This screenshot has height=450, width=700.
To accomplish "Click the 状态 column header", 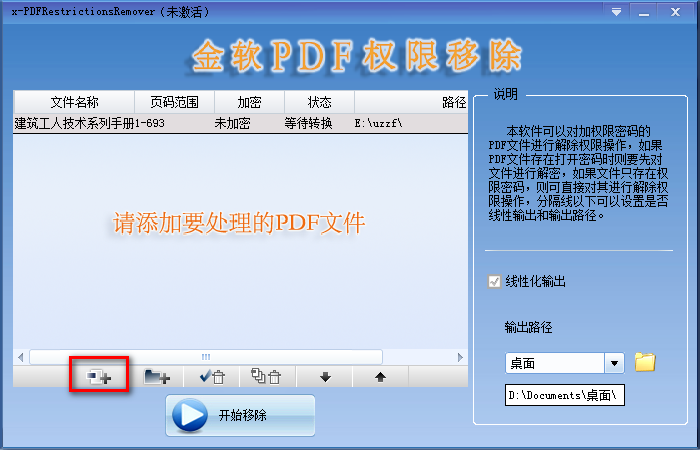I will [x=319, y=102].
